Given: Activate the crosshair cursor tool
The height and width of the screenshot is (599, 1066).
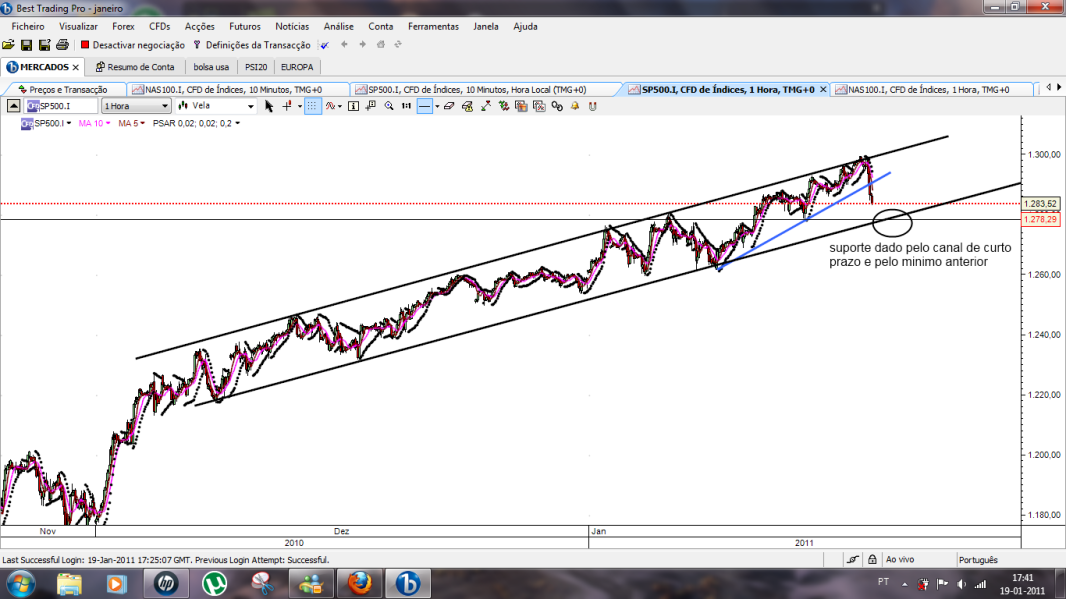Looking at the screenshot, I should pyautogui.click(x=287, y=106).
